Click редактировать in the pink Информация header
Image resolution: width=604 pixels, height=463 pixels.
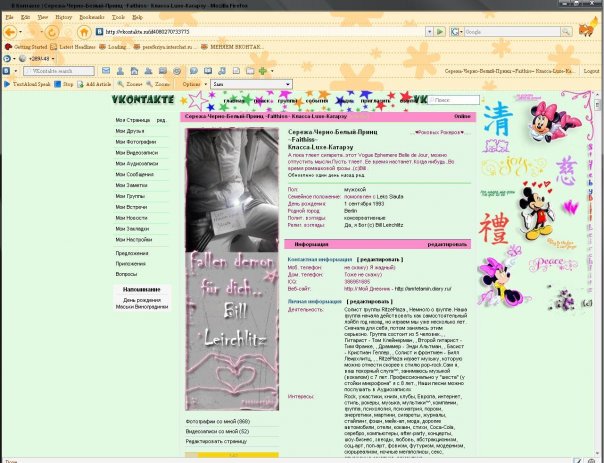pos(447,244)
